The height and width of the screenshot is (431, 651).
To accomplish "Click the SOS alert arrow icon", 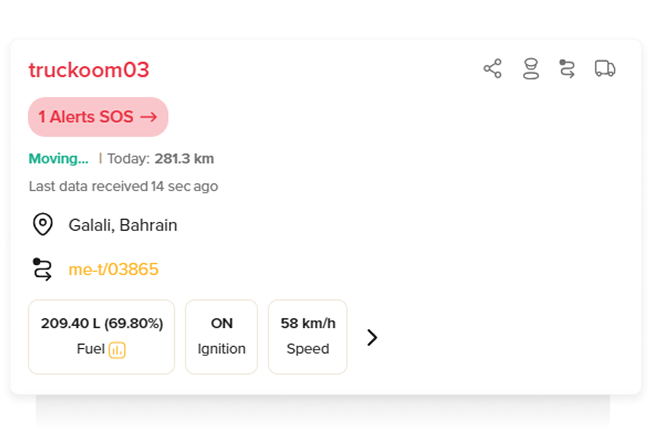I will coord(149,117).
